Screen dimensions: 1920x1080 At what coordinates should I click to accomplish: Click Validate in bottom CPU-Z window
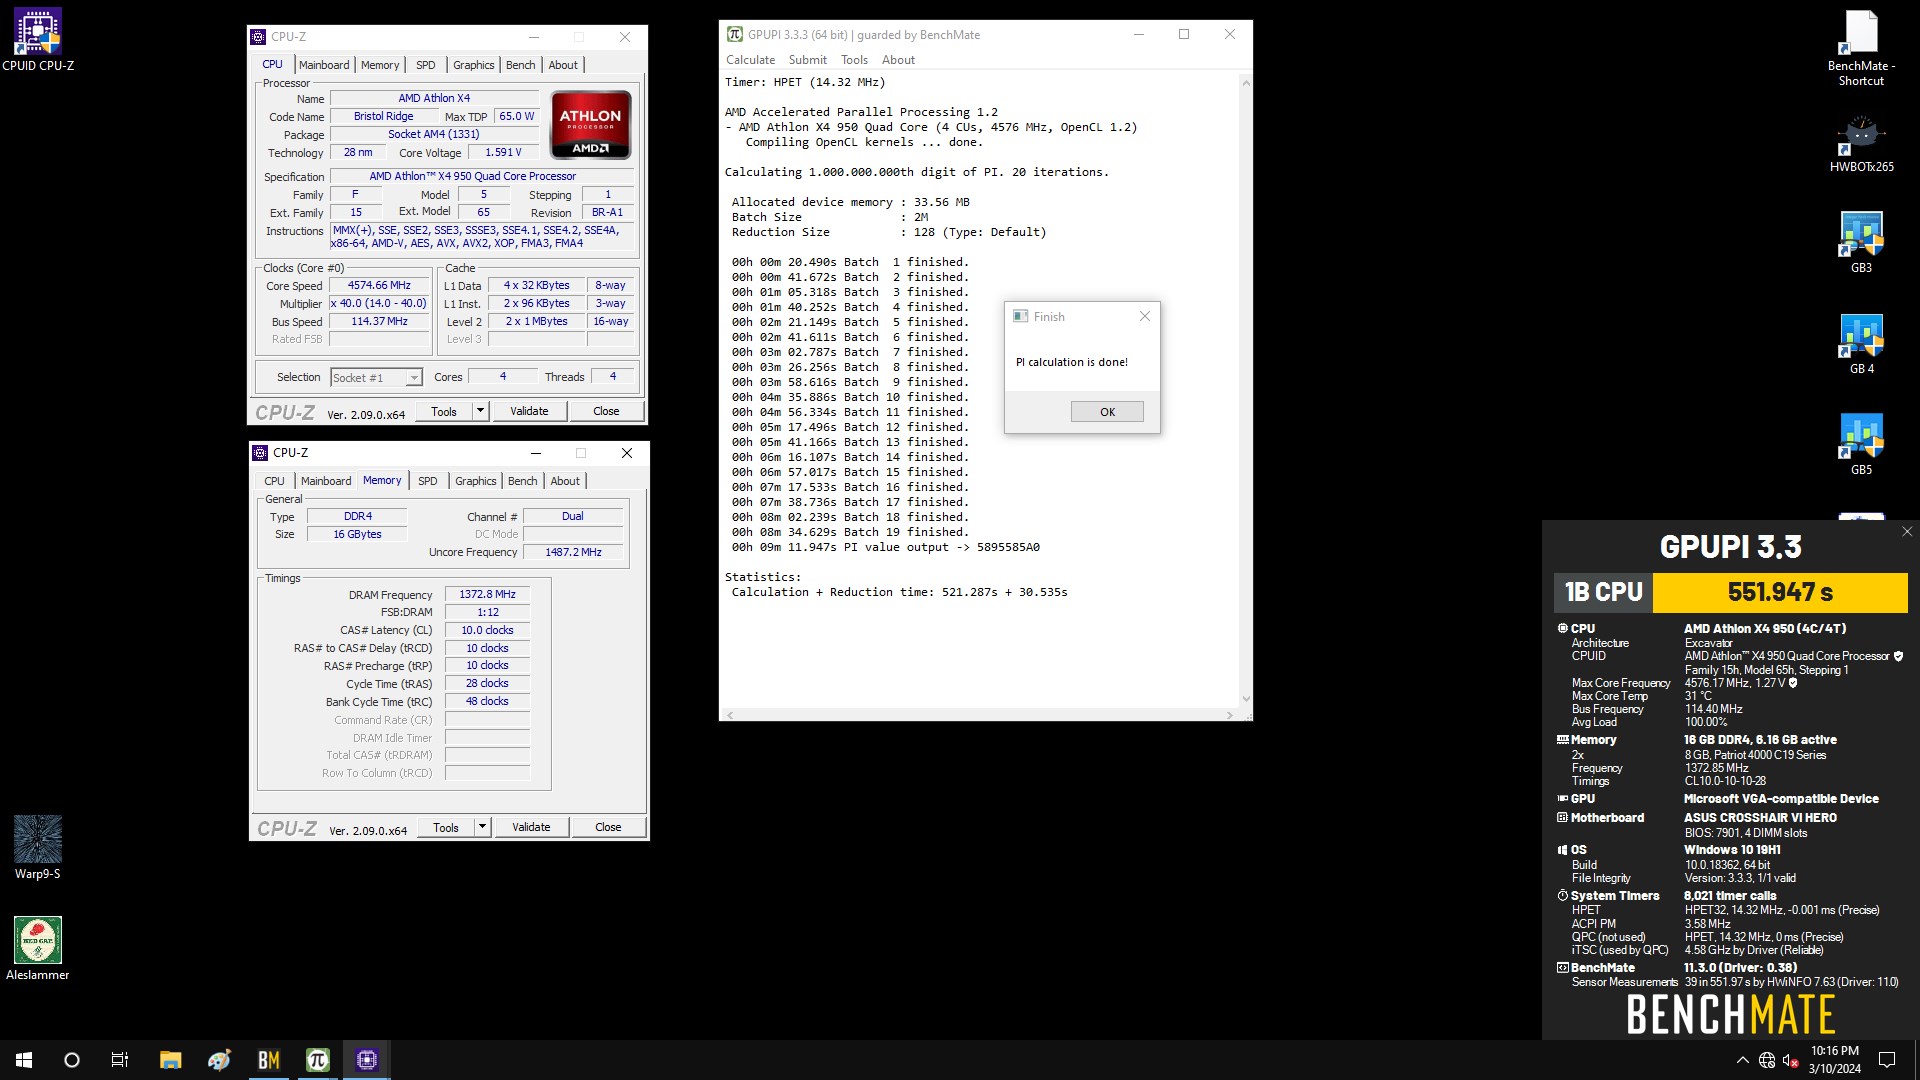(531, 827)
